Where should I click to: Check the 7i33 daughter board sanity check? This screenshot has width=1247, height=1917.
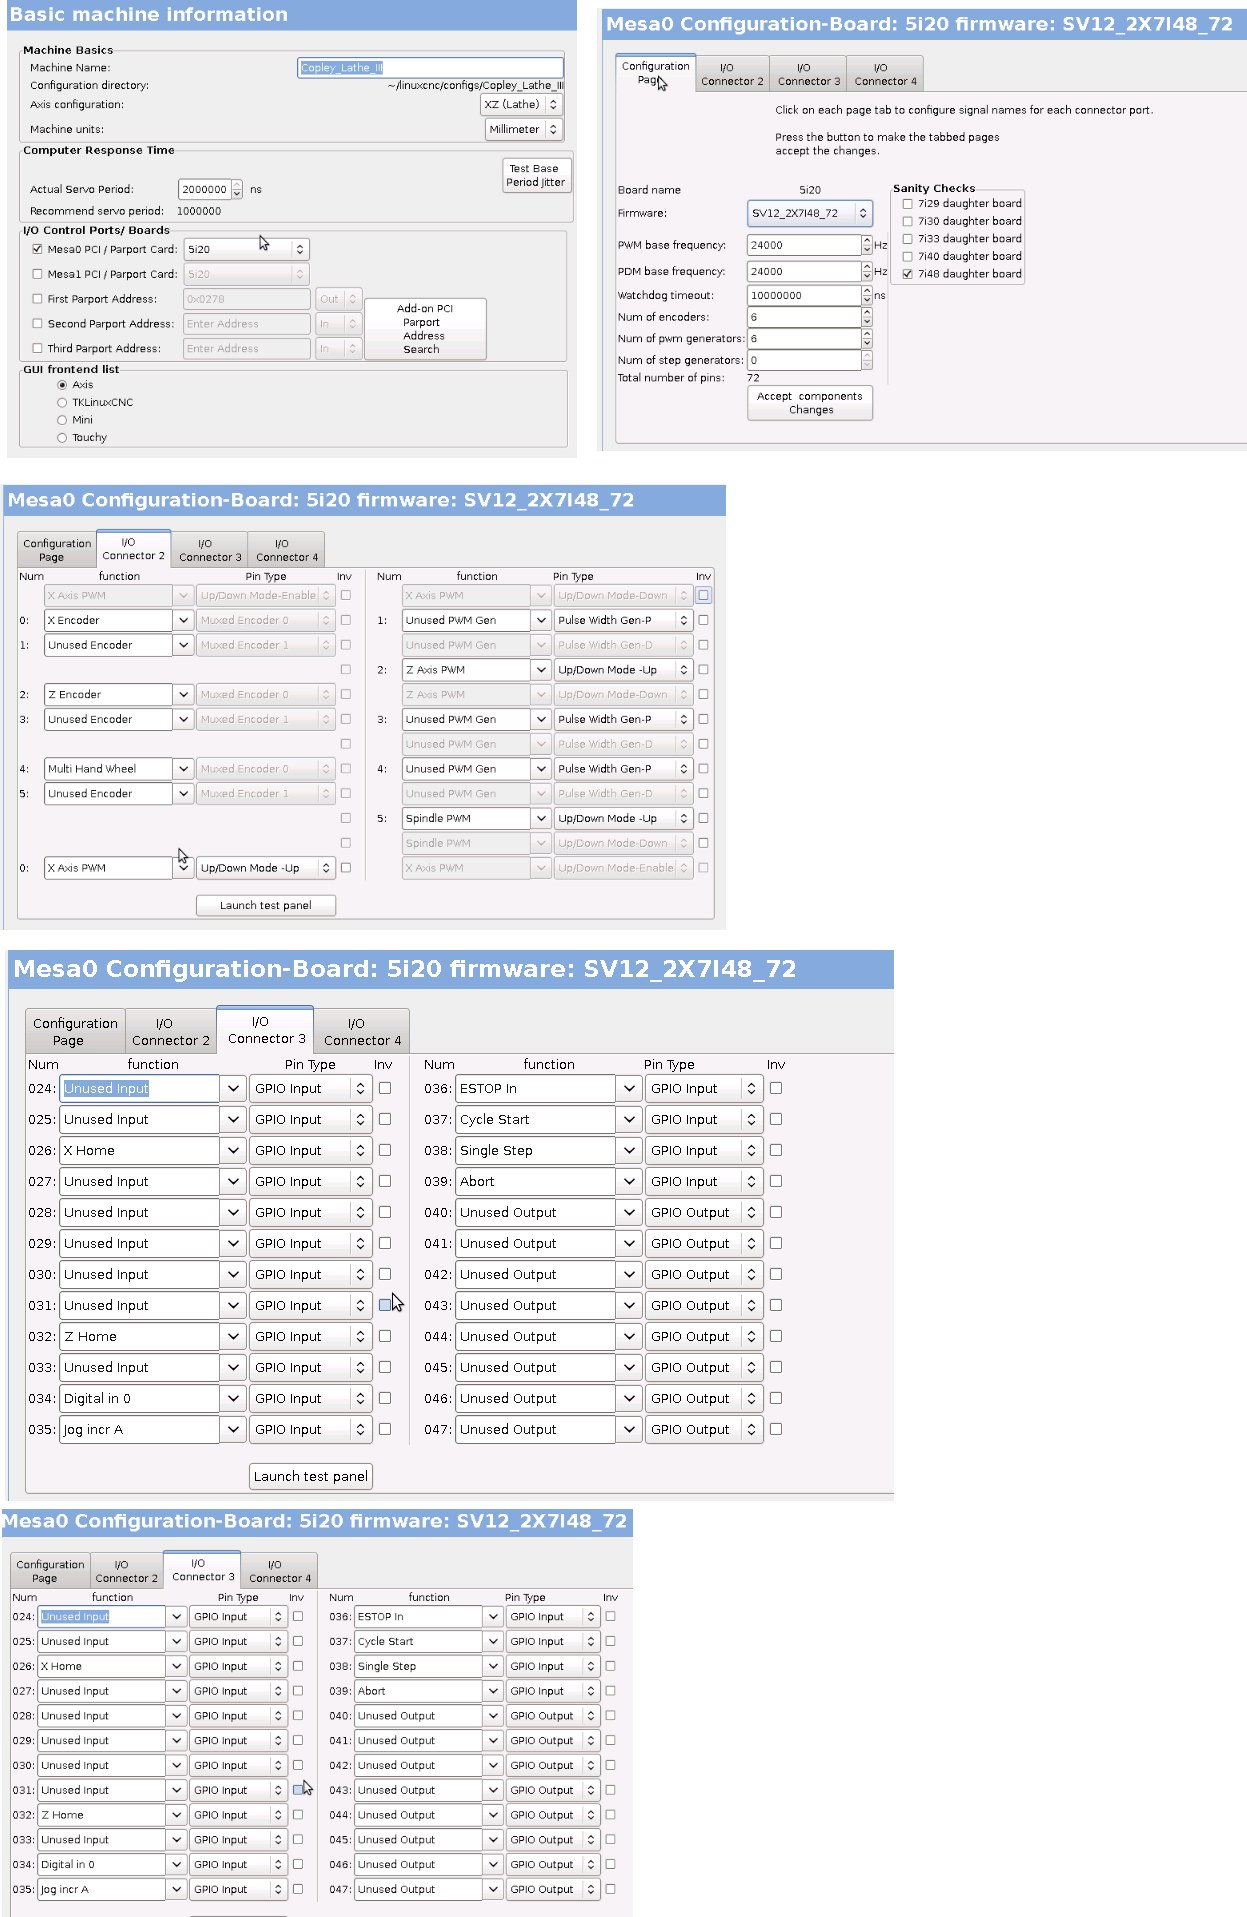(908, 239)
